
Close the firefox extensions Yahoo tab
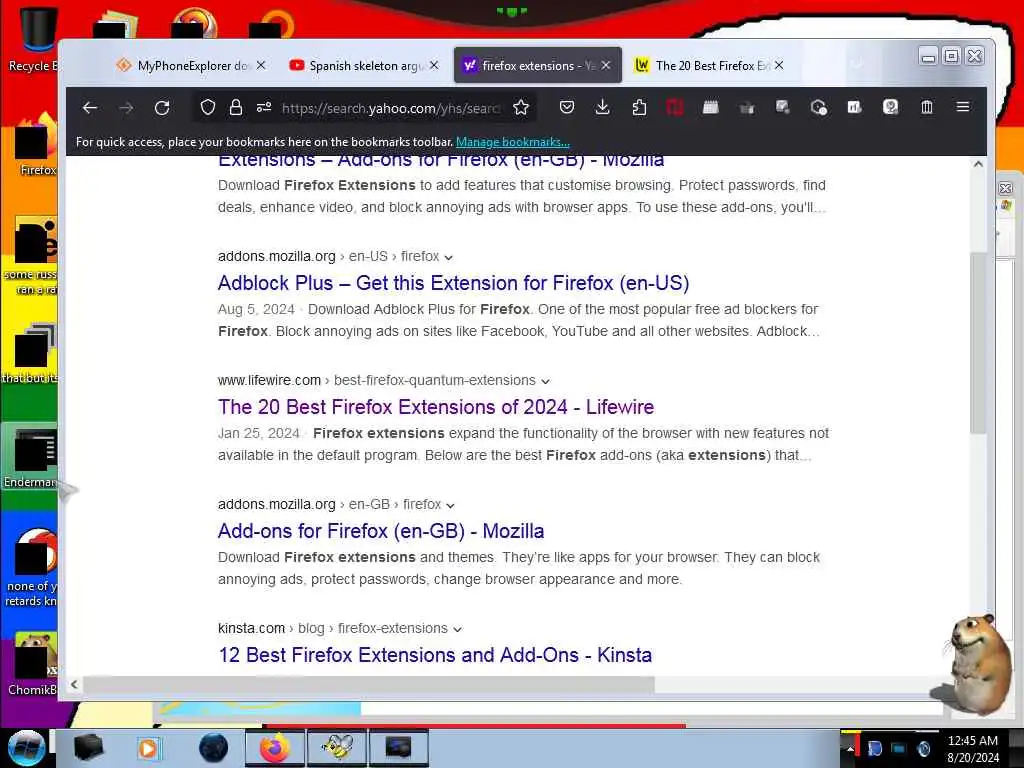point(606,65)
